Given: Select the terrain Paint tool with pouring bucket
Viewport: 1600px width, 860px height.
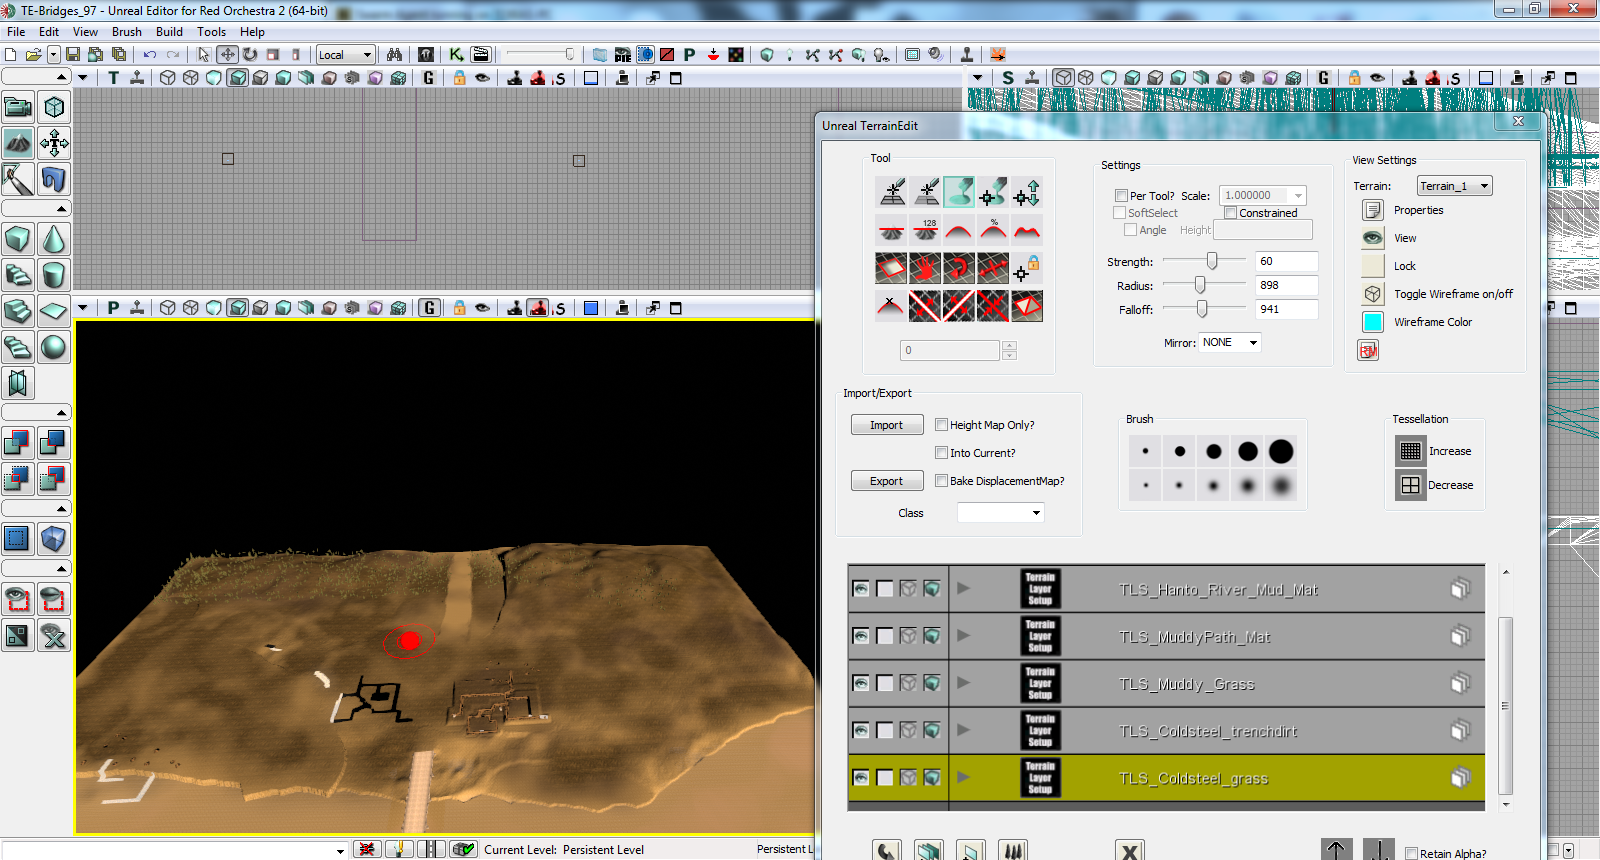Looking at the screenshot, I should [958, 191].
